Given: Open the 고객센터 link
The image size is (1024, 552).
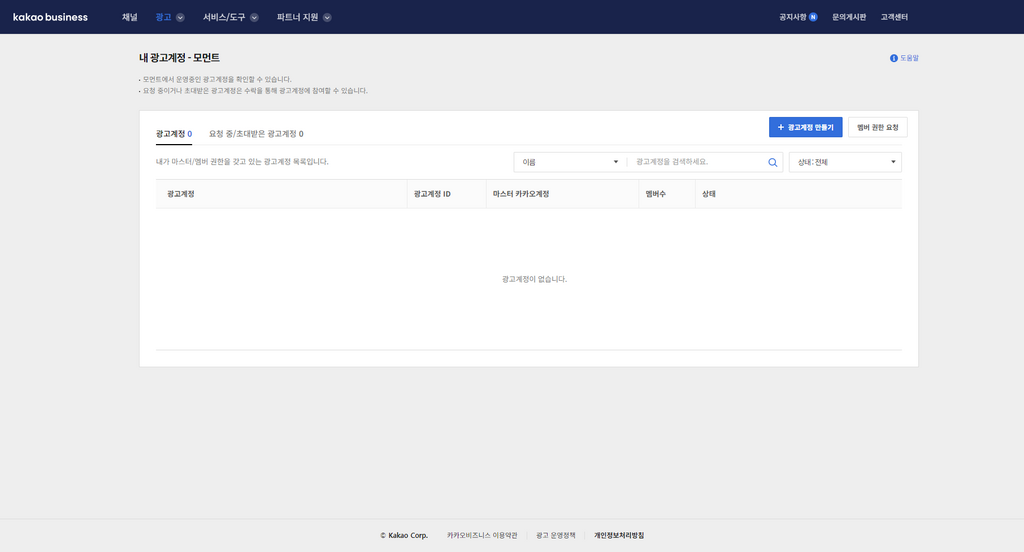Looking at the screenshot, I should click(x=894, y=17).
